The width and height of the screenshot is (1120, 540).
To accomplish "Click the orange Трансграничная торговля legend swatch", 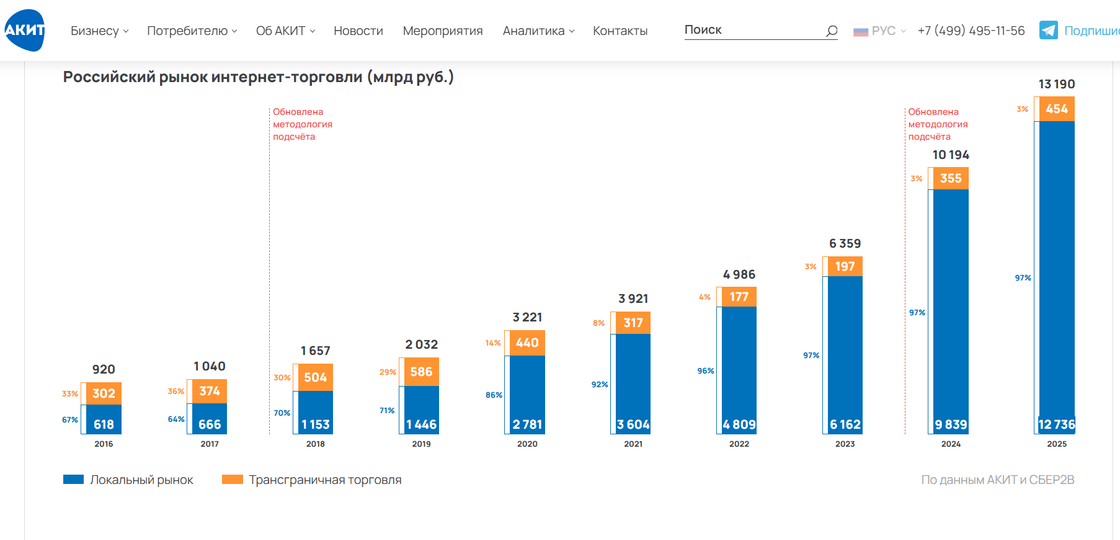I will point(233,480).
